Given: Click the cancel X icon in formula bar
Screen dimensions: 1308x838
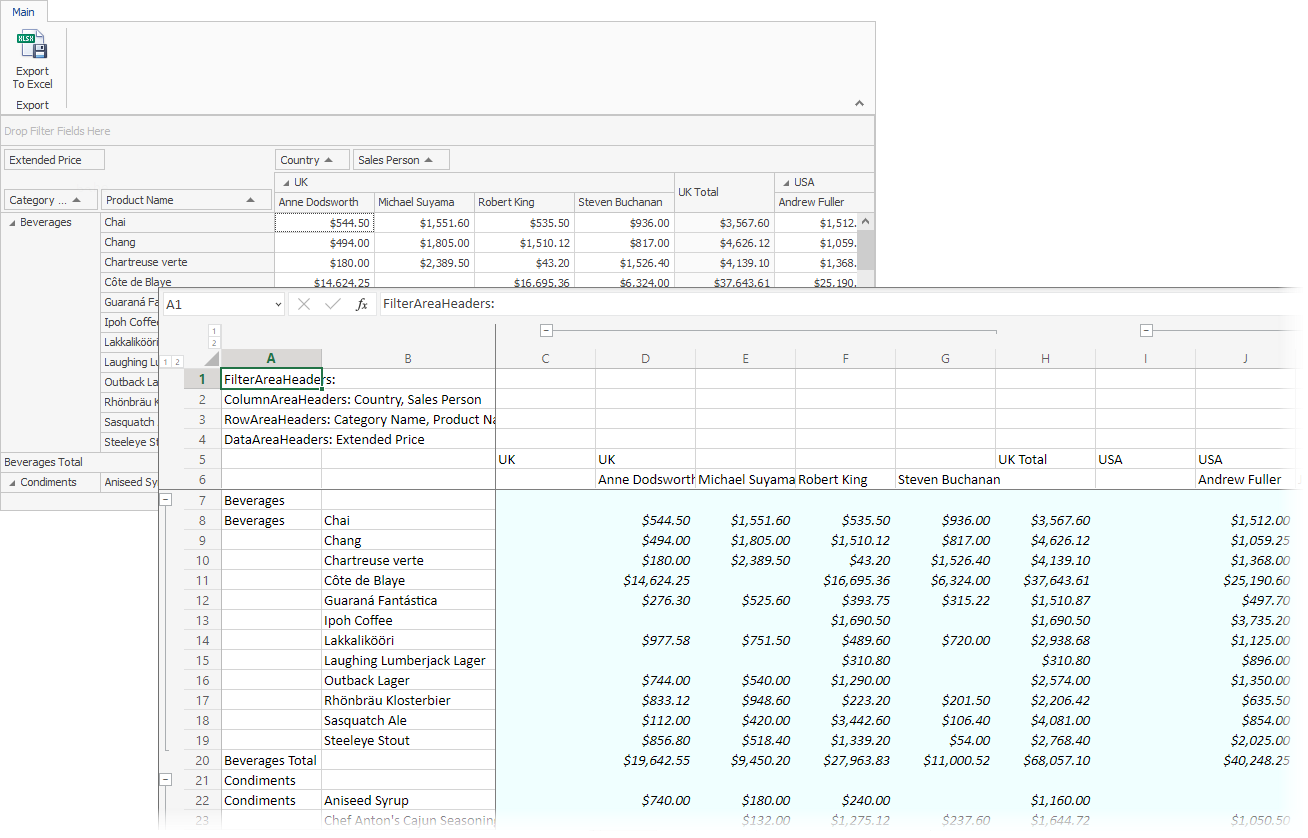Looking at the screenshot, I should pyautogui.click(x=304, y=304).
